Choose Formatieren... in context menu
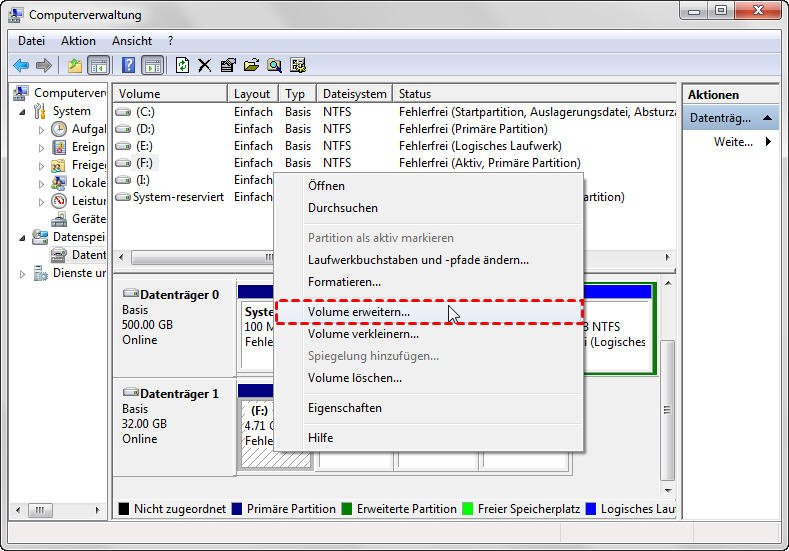Screen dimensions: 789x551 [430, 282]
